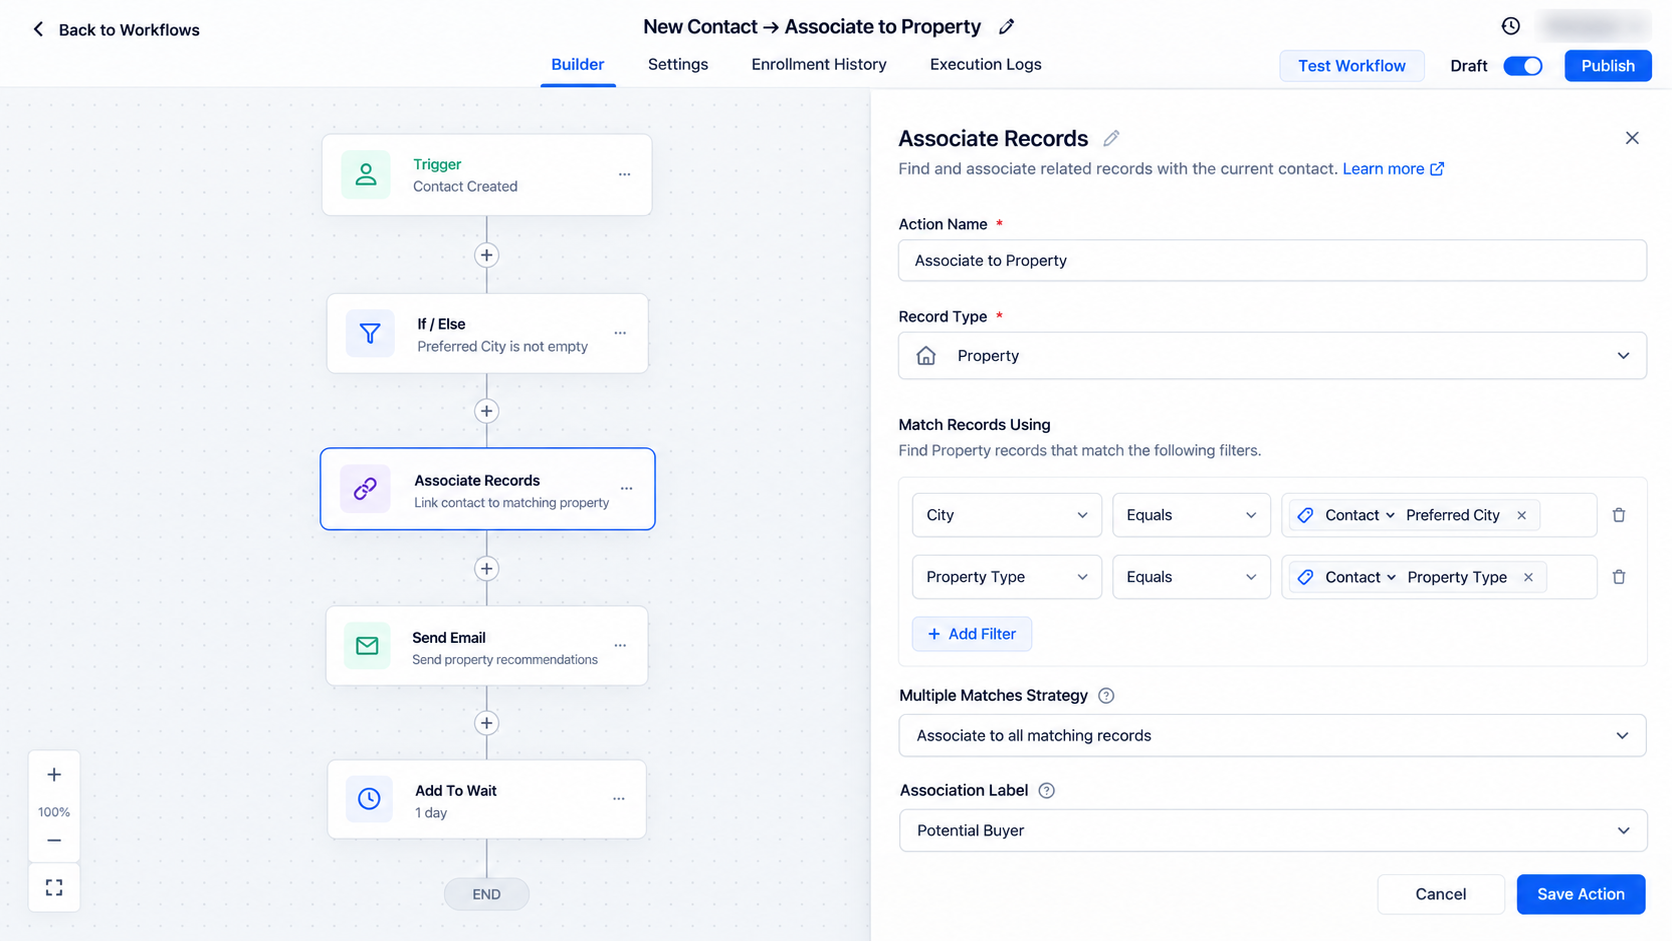Expand Multiple Matches Strategy dropdown
The image size is (1672, 941).
pos(1272,736)
